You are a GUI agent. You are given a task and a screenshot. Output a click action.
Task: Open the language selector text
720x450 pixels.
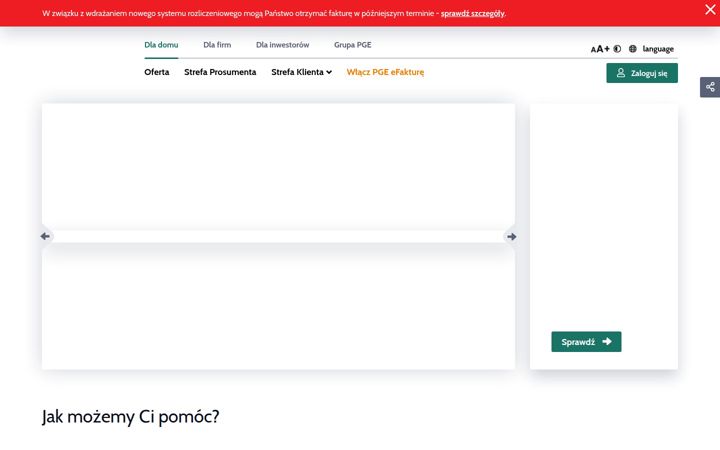tap(658, 49)
